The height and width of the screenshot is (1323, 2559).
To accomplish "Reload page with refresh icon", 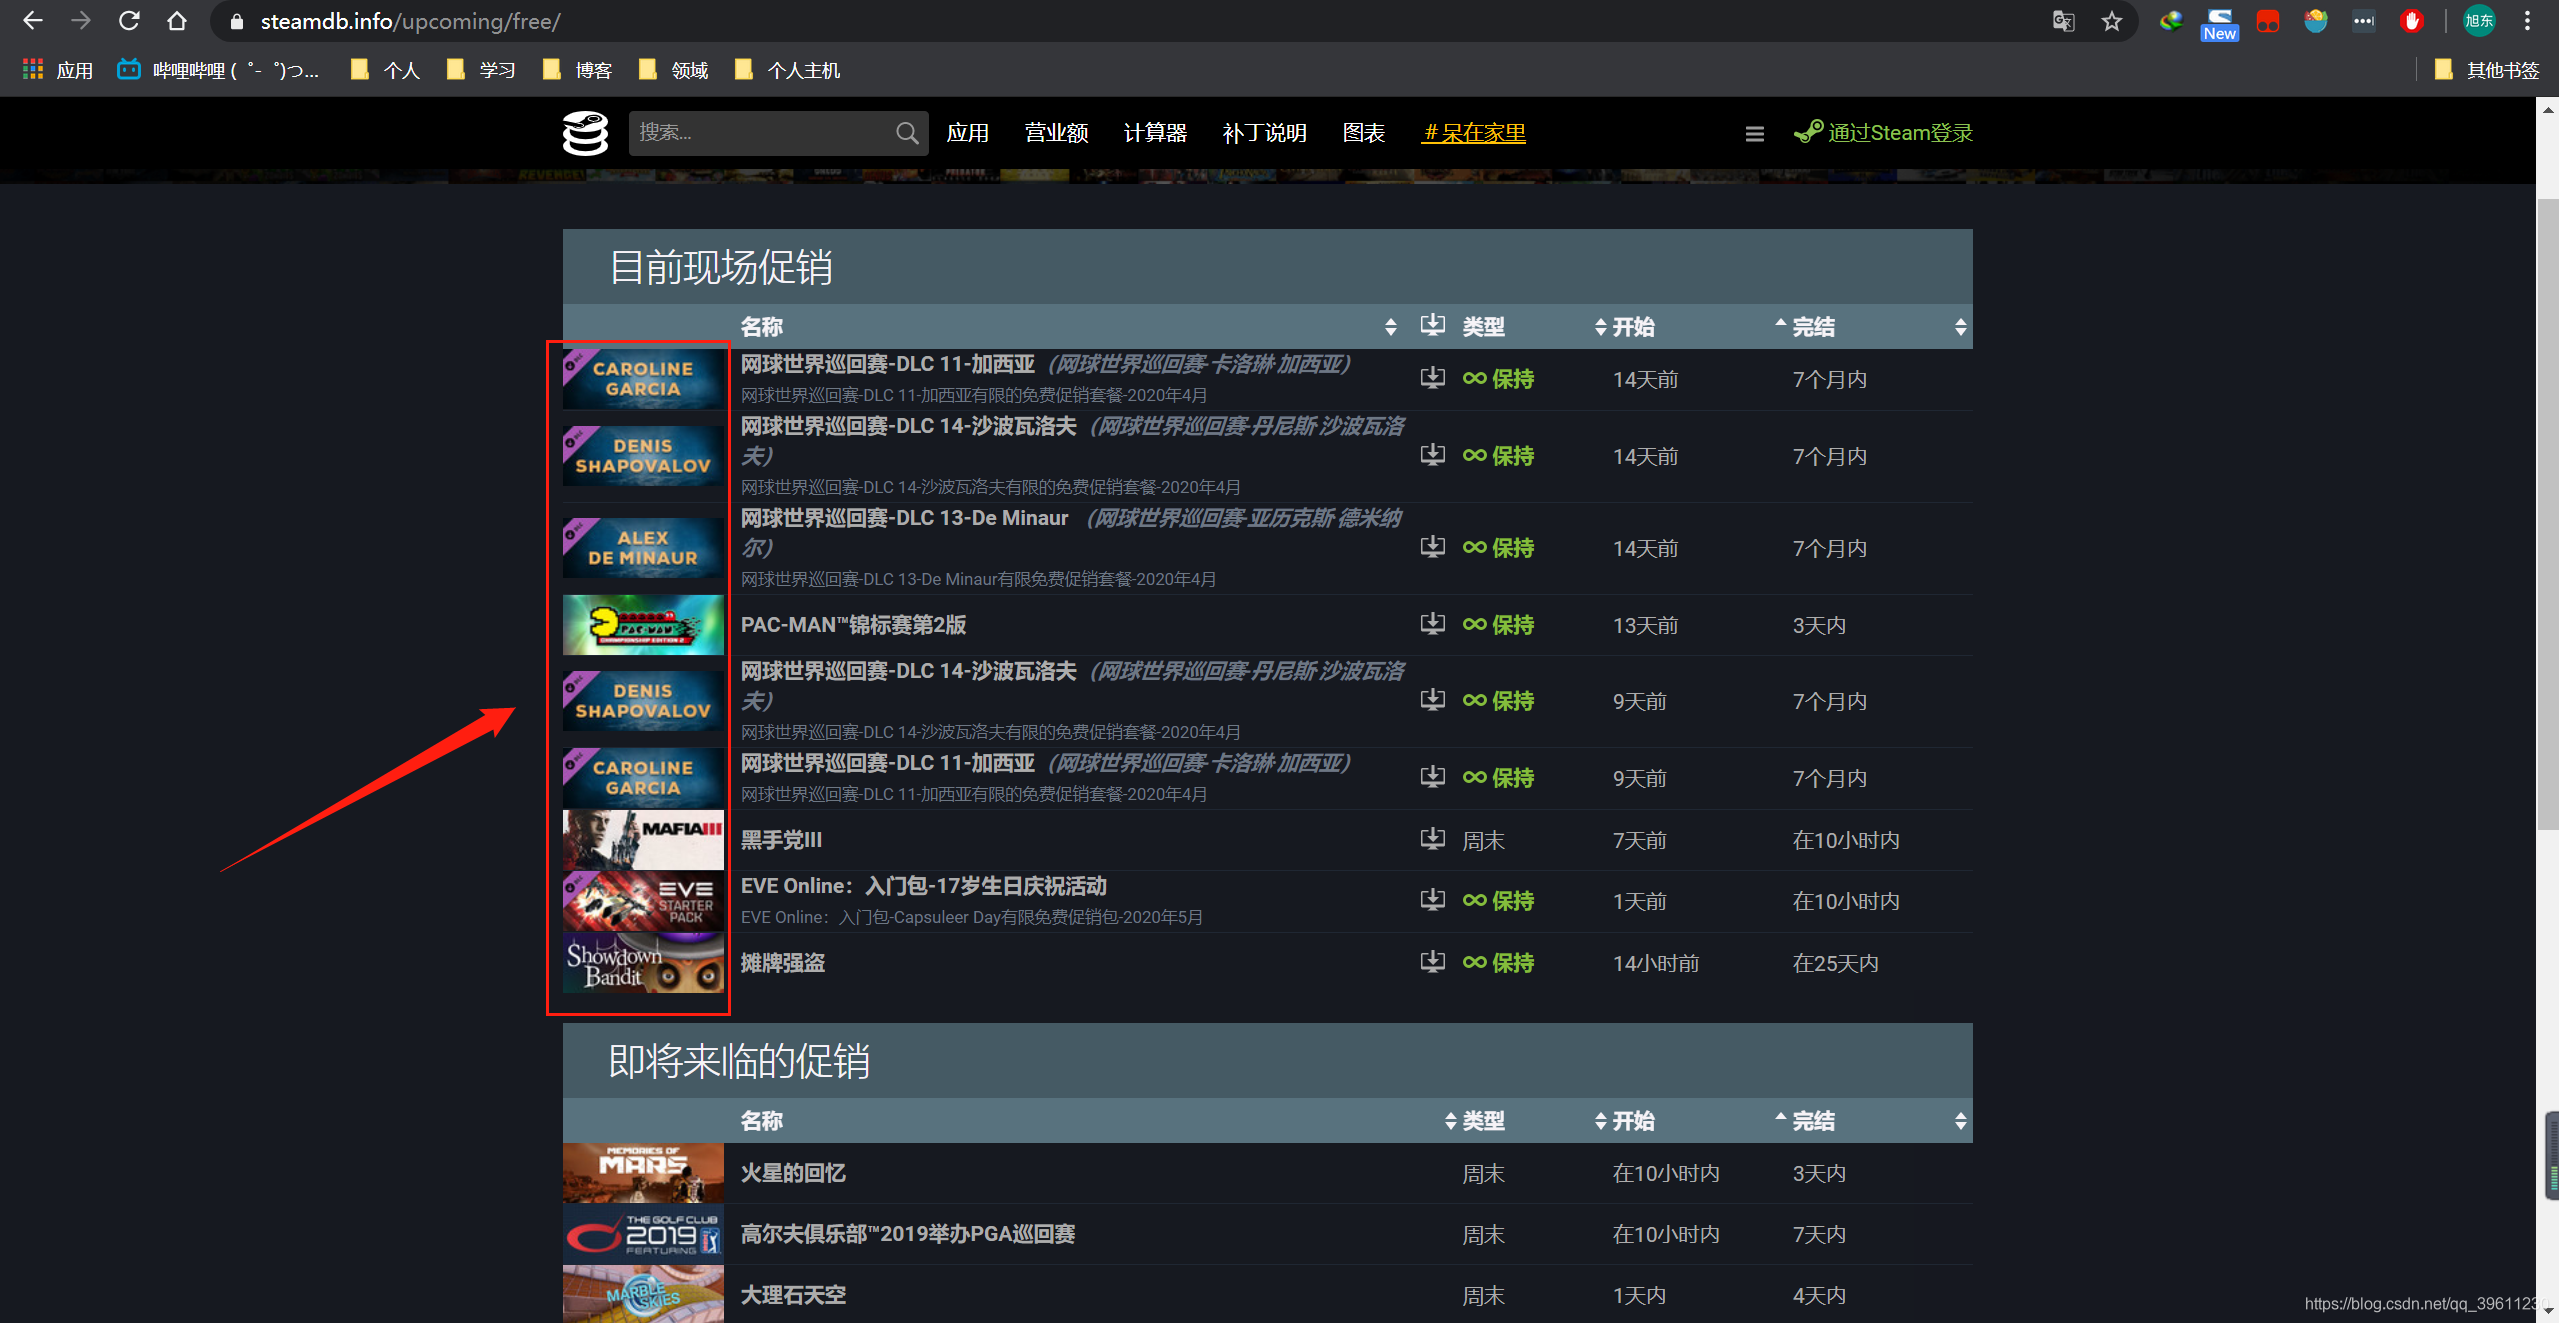I will (129, 21).
